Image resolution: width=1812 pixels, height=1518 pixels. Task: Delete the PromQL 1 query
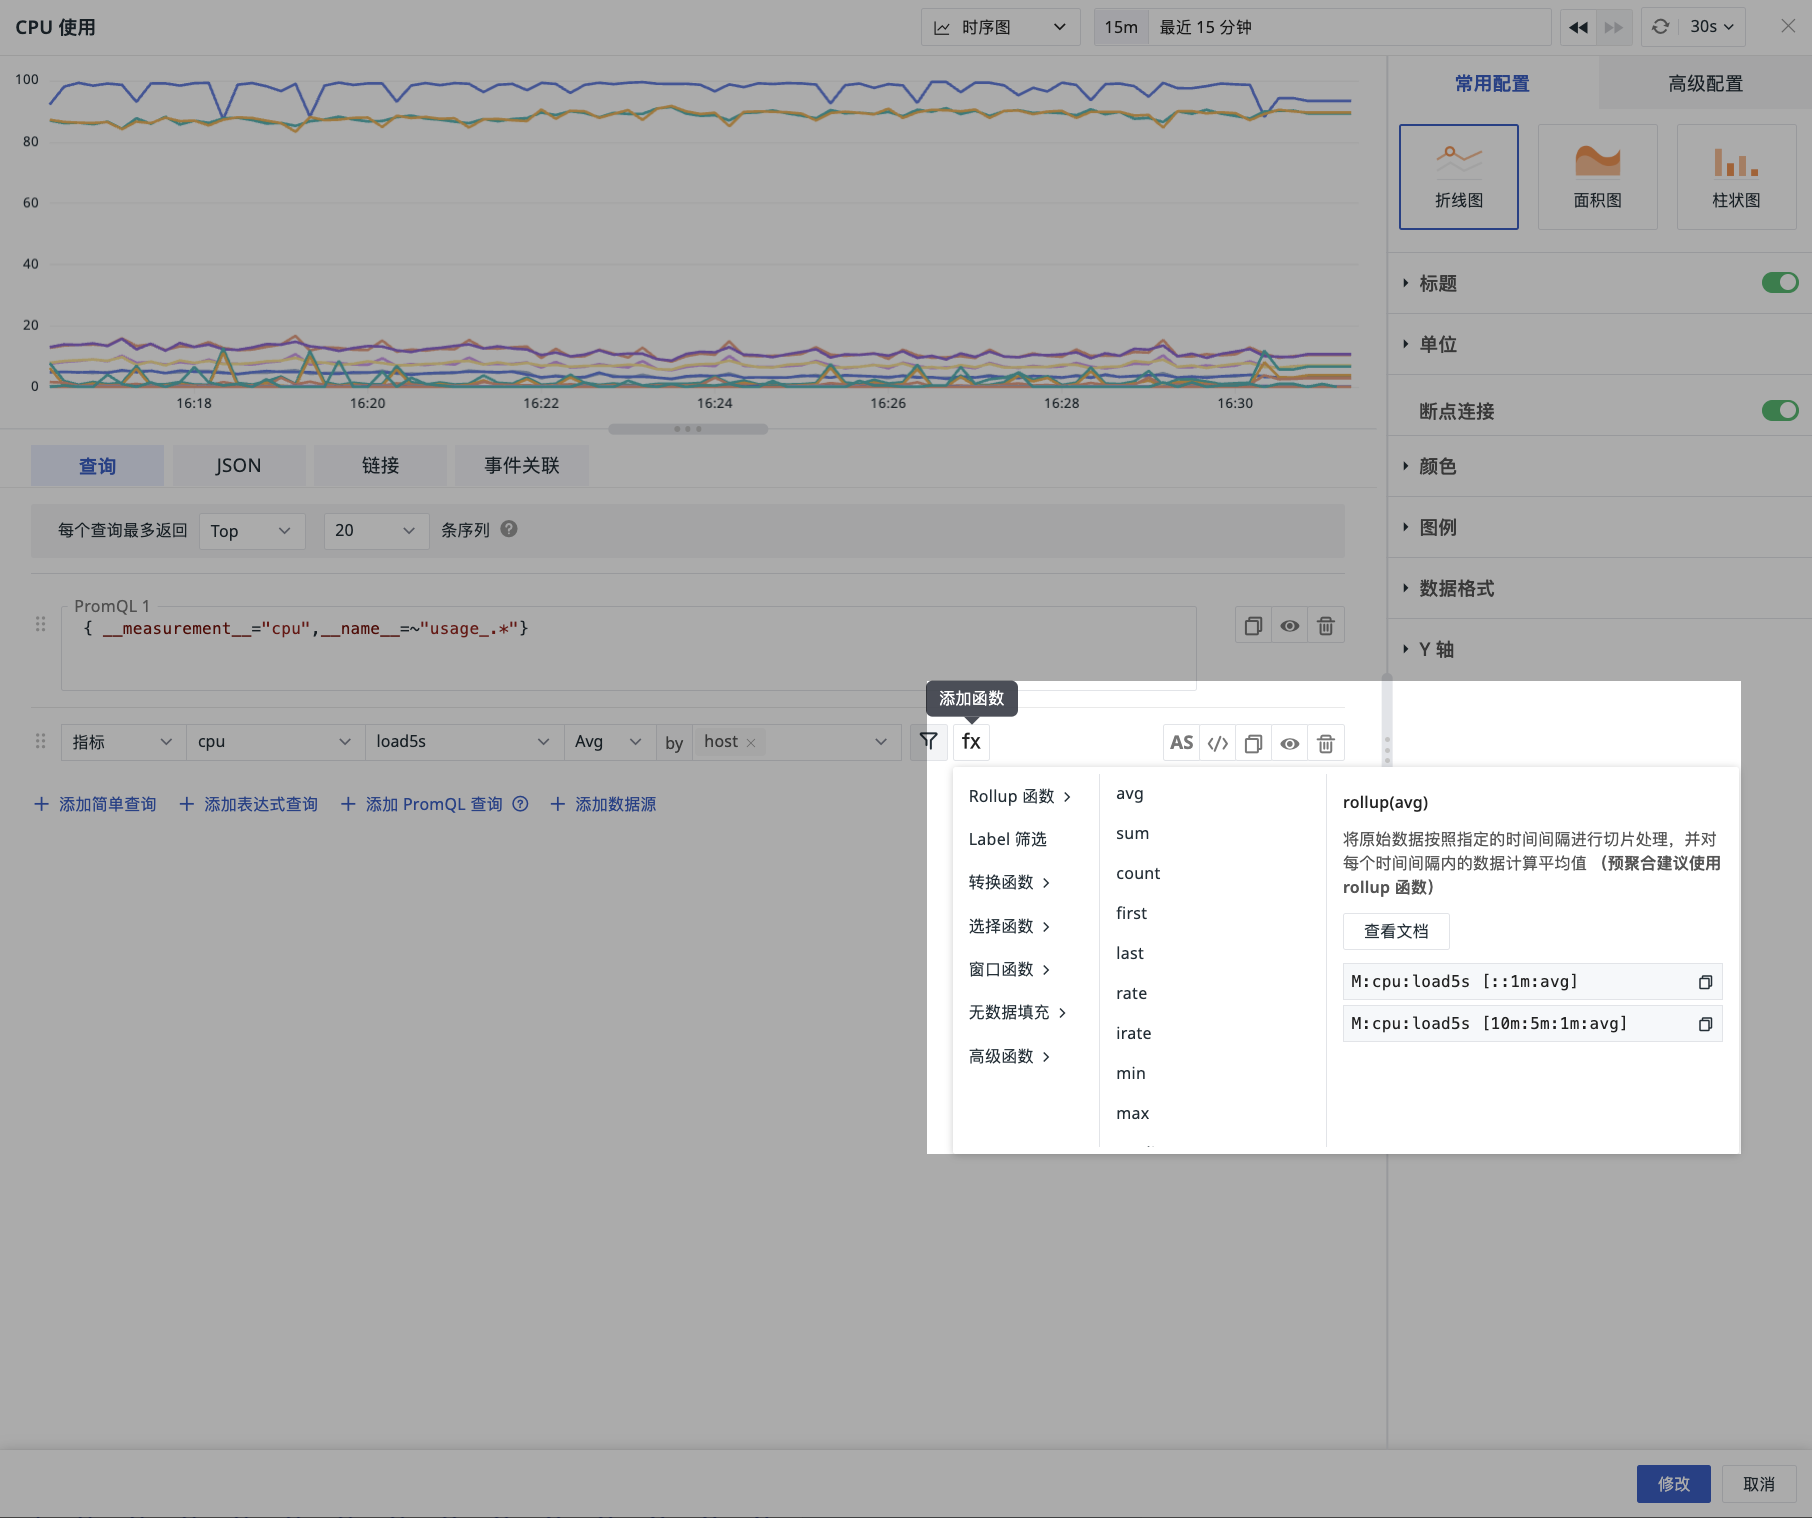coord(1326,626)
